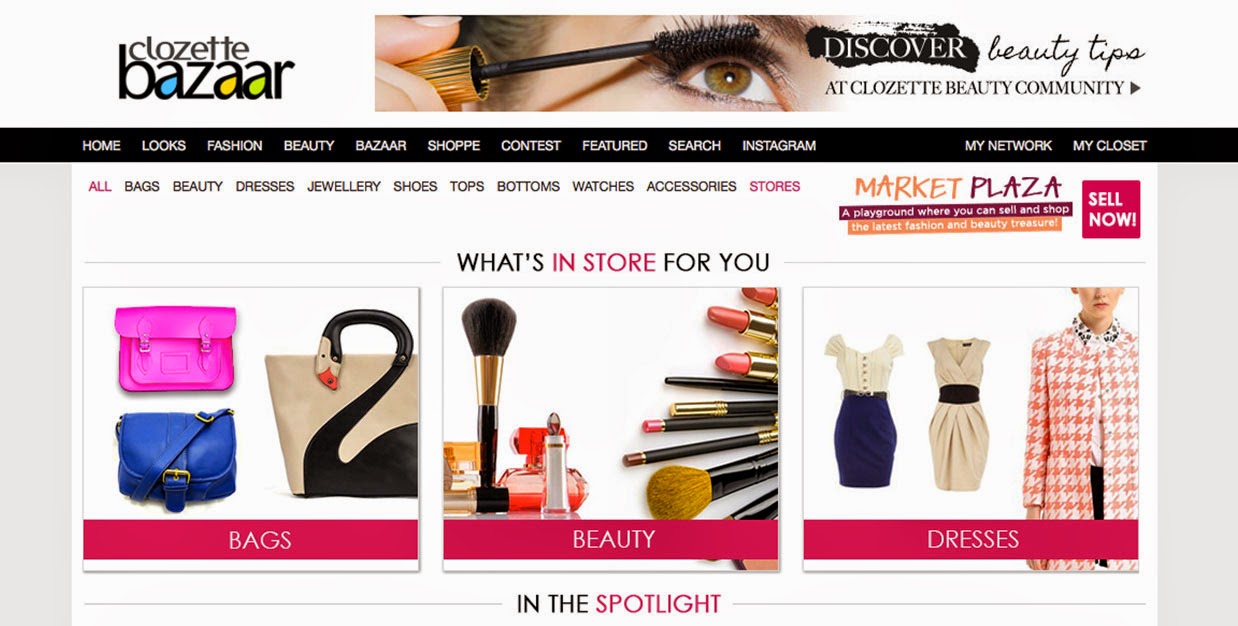This screenshot has height=626, width=1238.
Task: Open the Market Plaza banner
Action: [956, 205]
